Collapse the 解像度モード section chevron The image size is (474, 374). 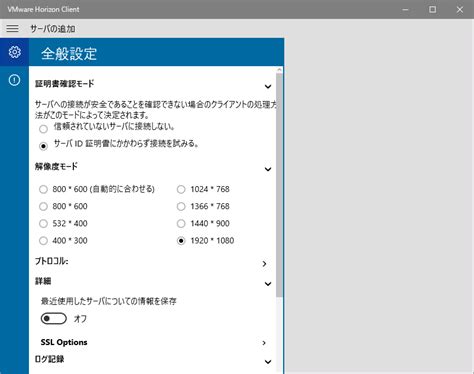268,169
